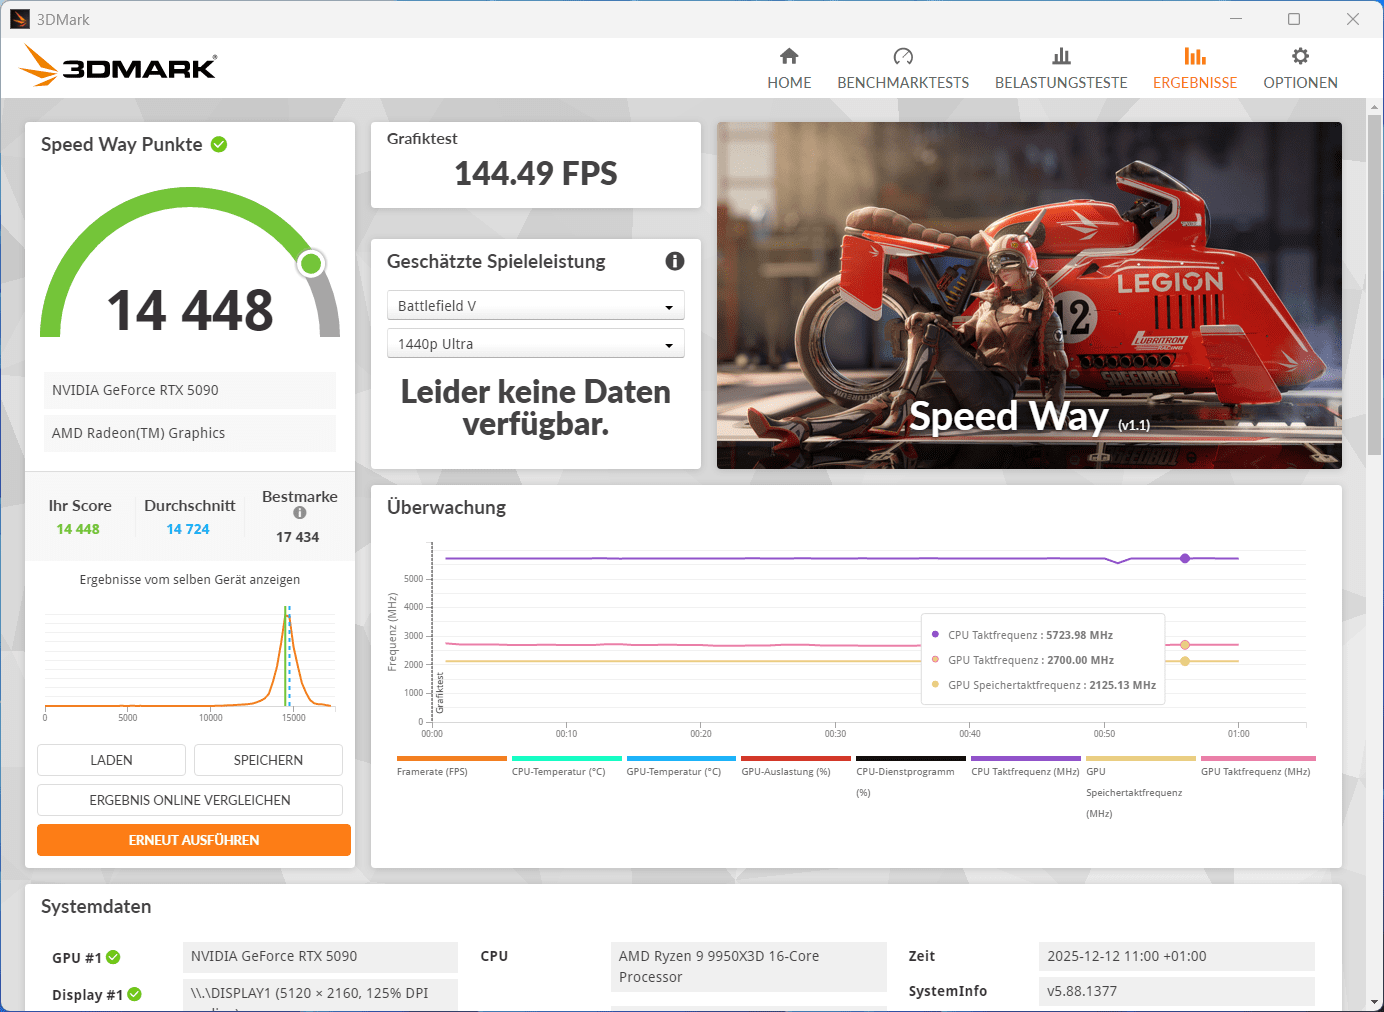Image resolution: width=1384 pixels, height=1012 pixels.
Task: Toggle CPU-Temperatur (°C) legend series
Action: (567, 766)
